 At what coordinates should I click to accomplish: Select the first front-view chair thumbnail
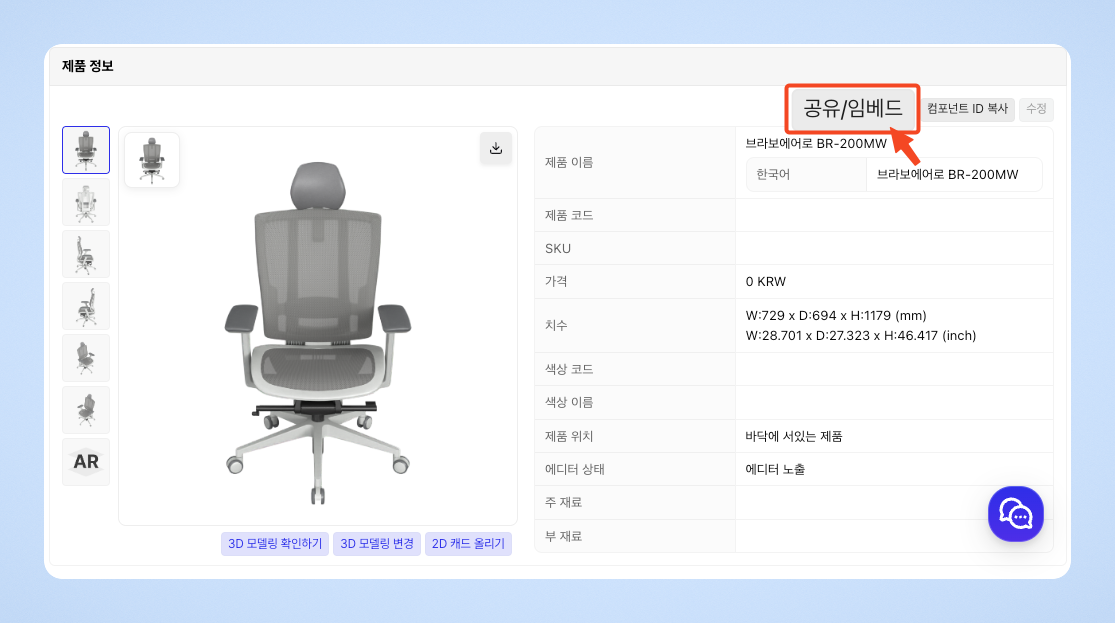point(86,150)
